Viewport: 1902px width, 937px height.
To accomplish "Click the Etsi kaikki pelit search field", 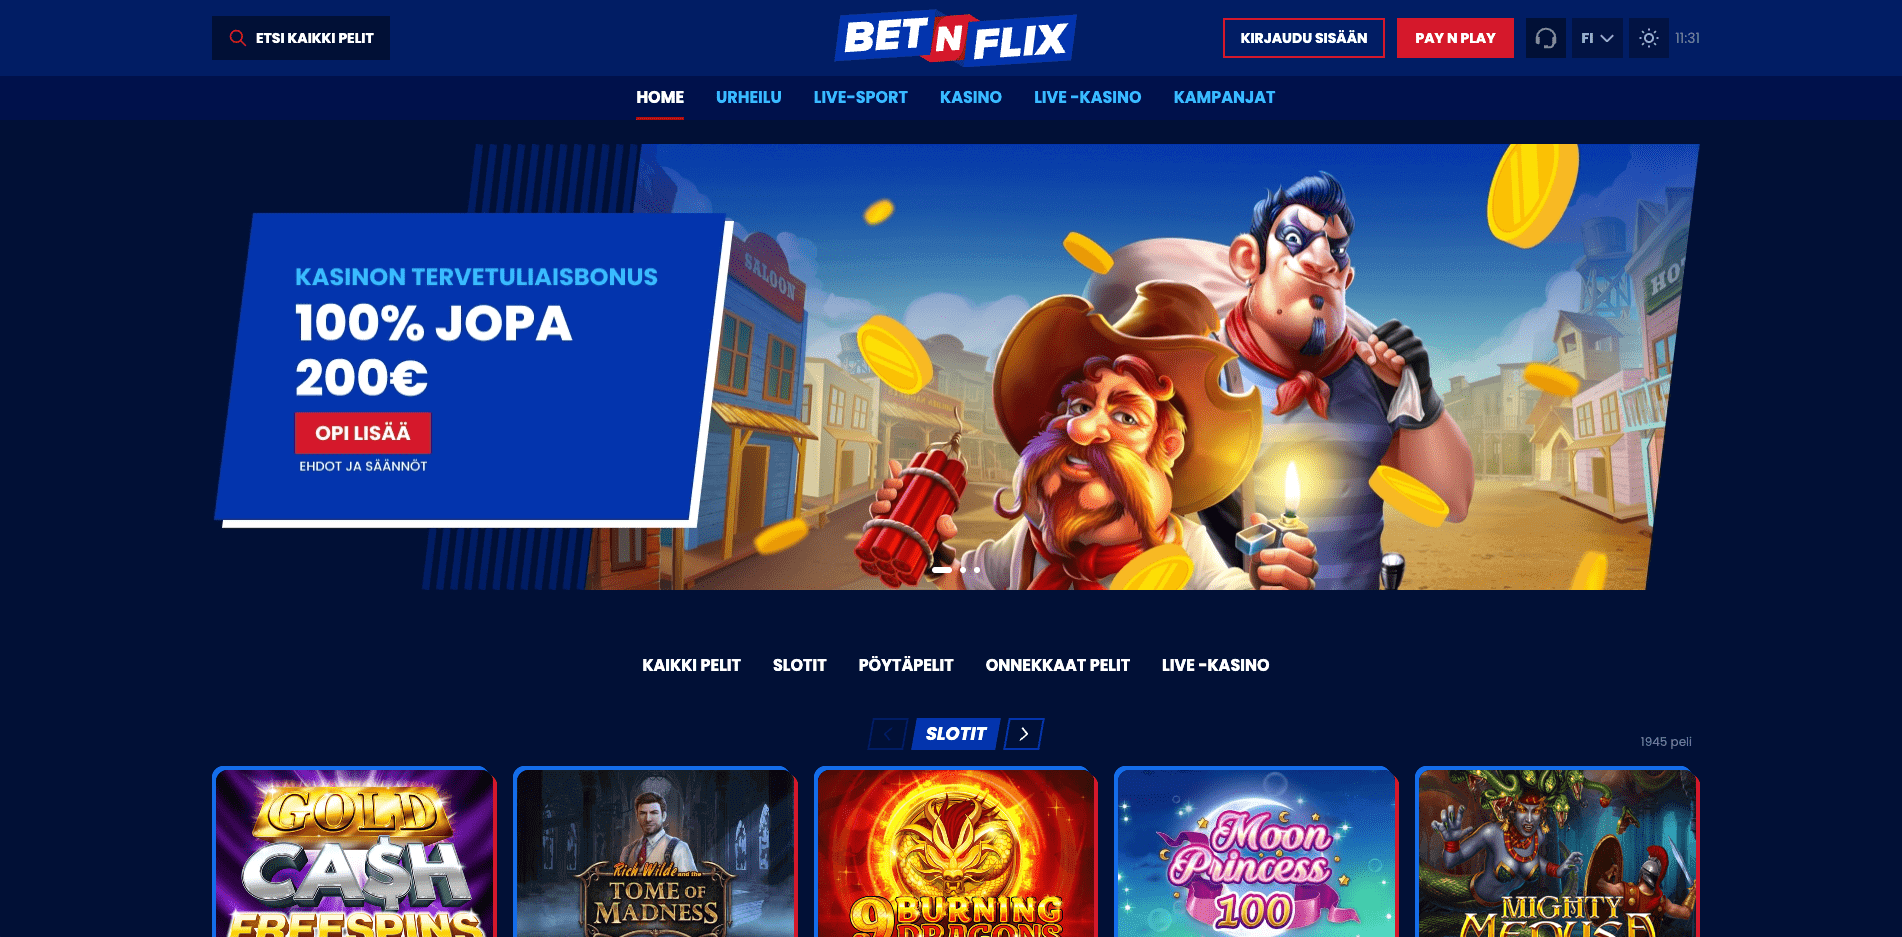I will coord(301,38).
